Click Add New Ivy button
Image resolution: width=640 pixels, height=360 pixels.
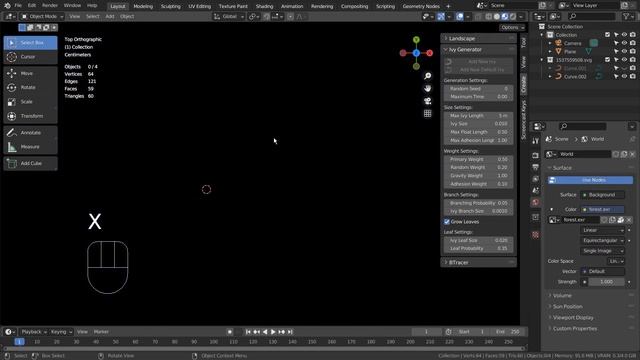tap(478, 62)
